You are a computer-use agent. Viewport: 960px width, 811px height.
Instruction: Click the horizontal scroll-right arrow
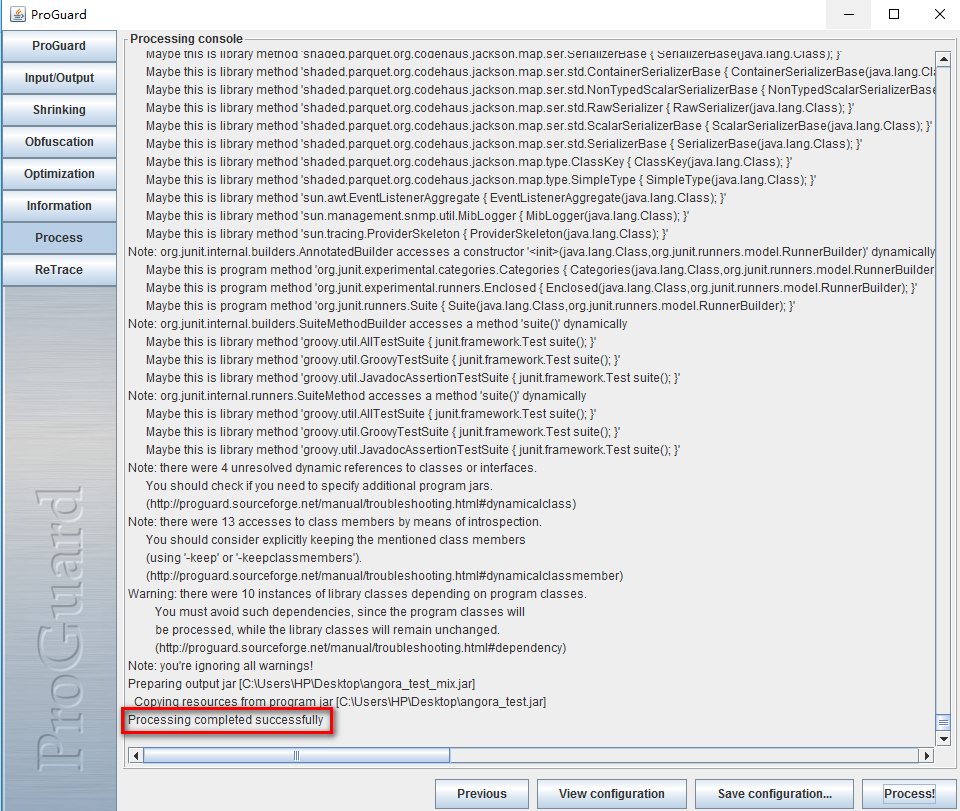[x=926, y=756]
